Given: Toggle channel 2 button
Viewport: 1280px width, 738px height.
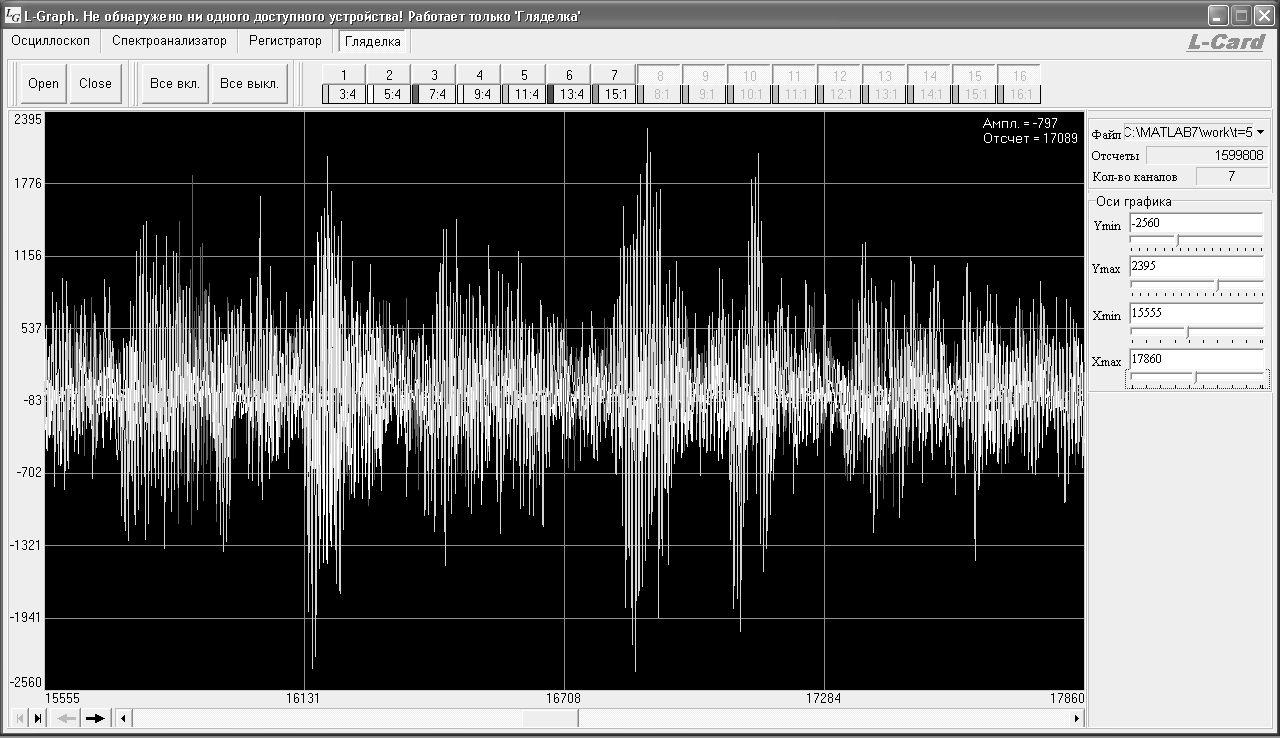Looking at the screenshot, I should tap(390, 75).
